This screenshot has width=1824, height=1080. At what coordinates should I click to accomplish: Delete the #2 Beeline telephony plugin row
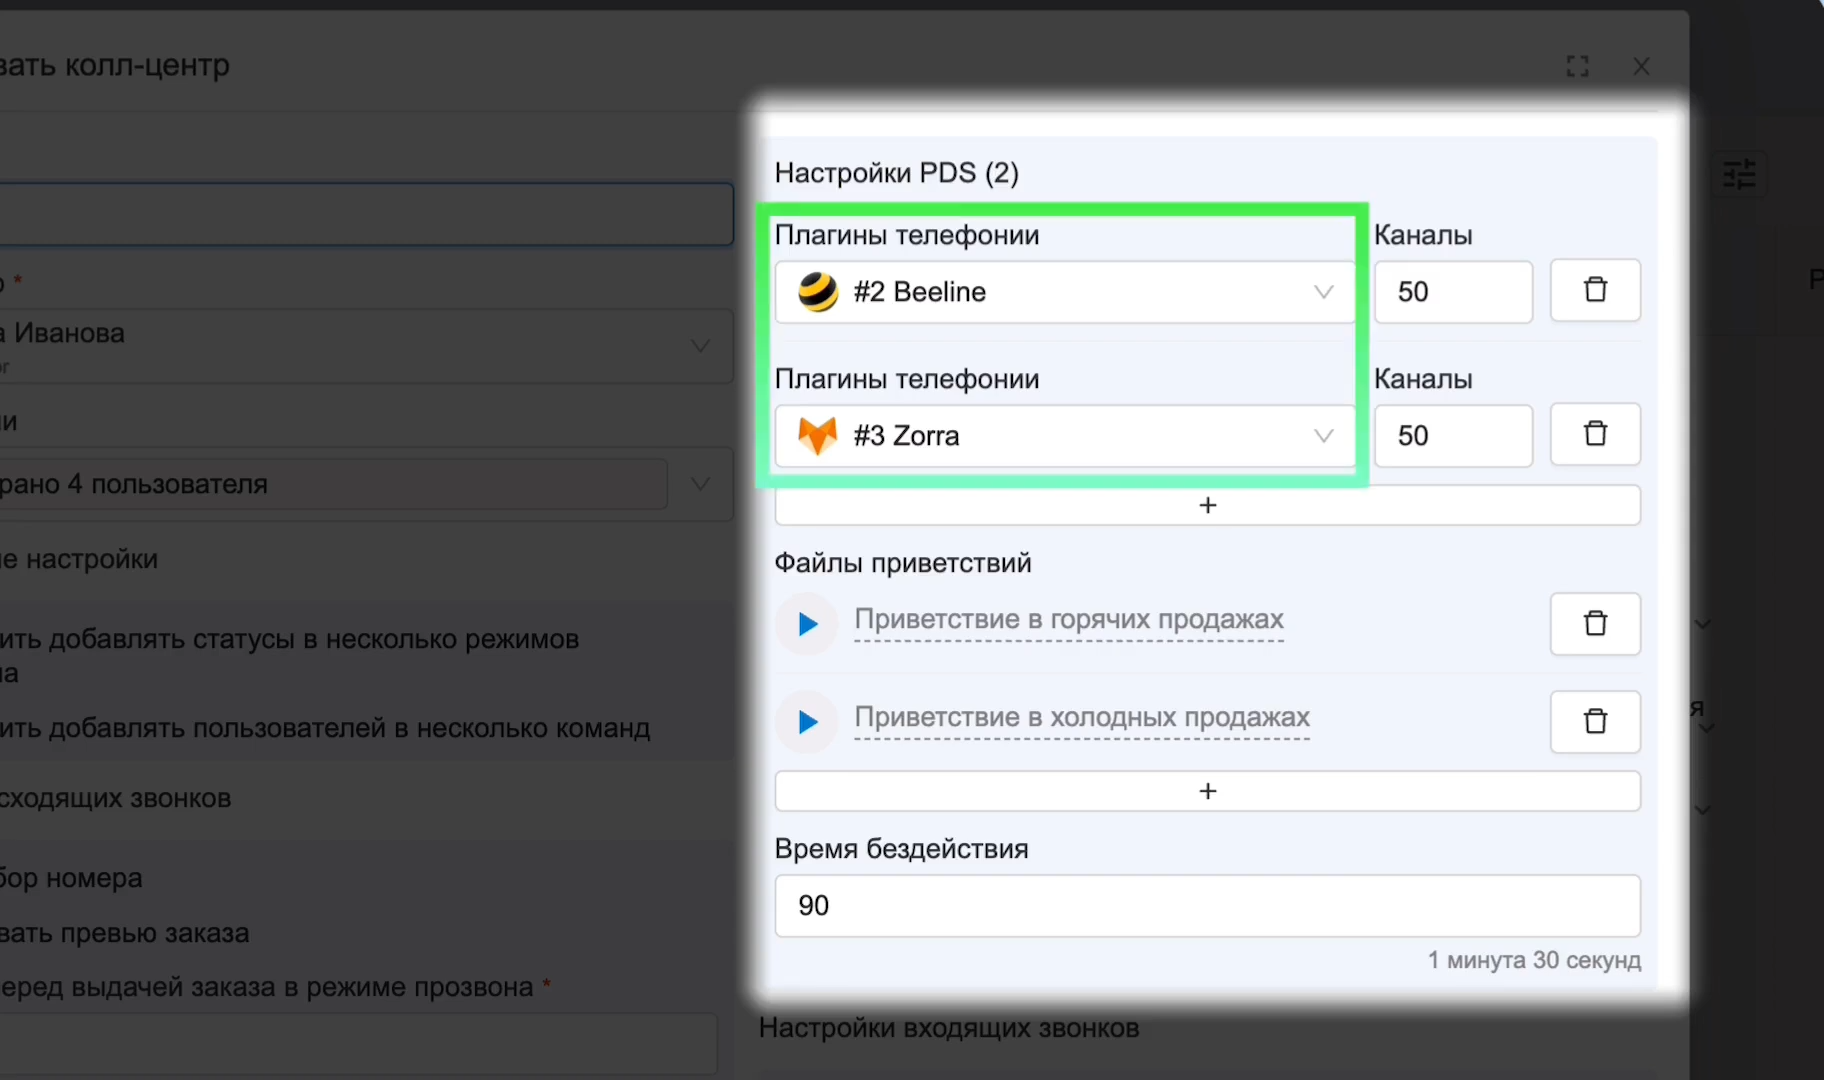pyautogui.click(x=1595, y=291)
